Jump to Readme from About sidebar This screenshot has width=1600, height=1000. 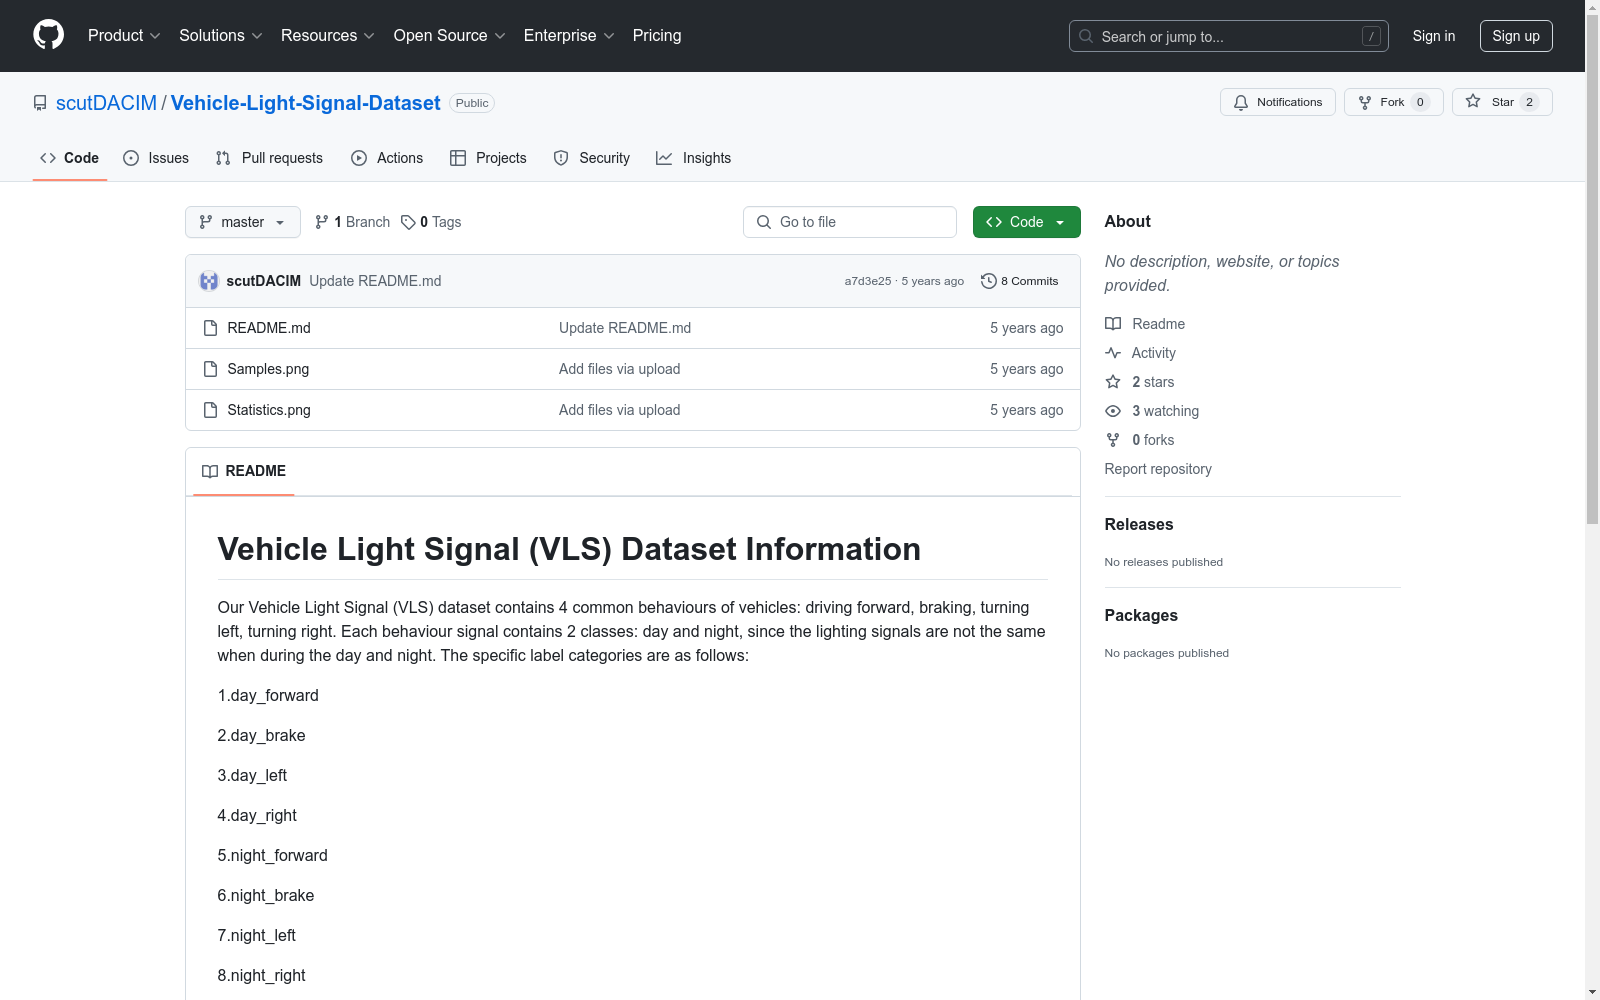[x=1145, y=324]
